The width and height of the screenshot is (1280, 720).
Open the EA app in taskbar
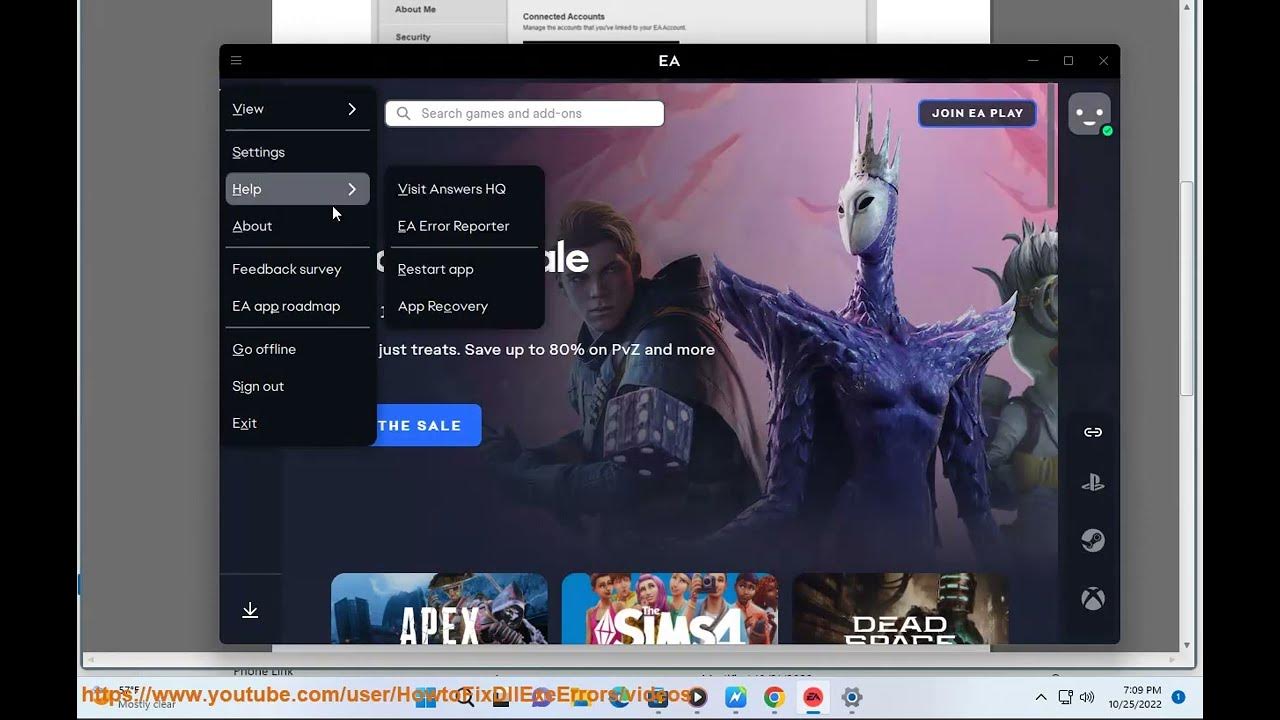pos(813,697)
